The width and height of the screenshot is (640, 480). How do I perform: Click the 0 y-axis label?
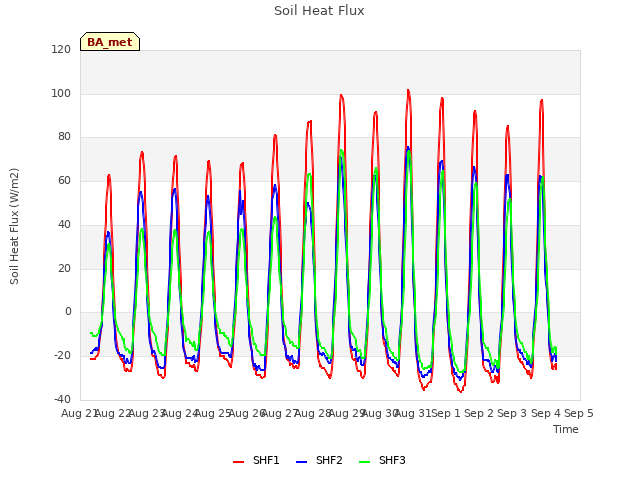[68, 312]
